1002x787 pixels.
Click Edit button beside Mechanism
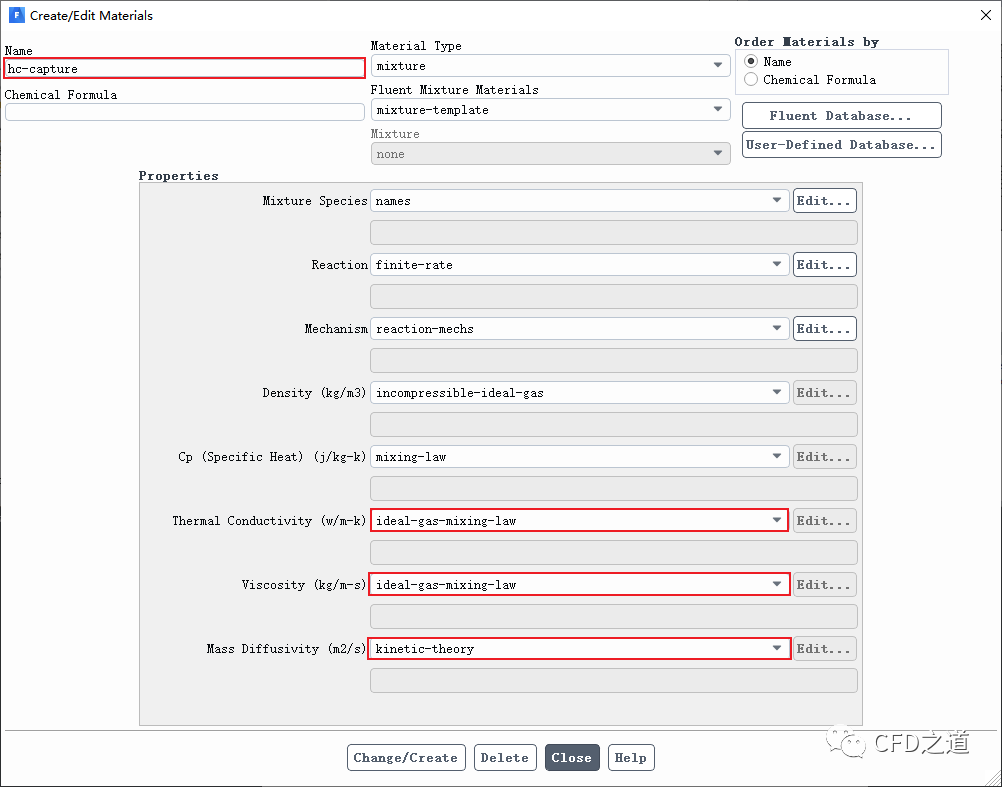[824, 329]
